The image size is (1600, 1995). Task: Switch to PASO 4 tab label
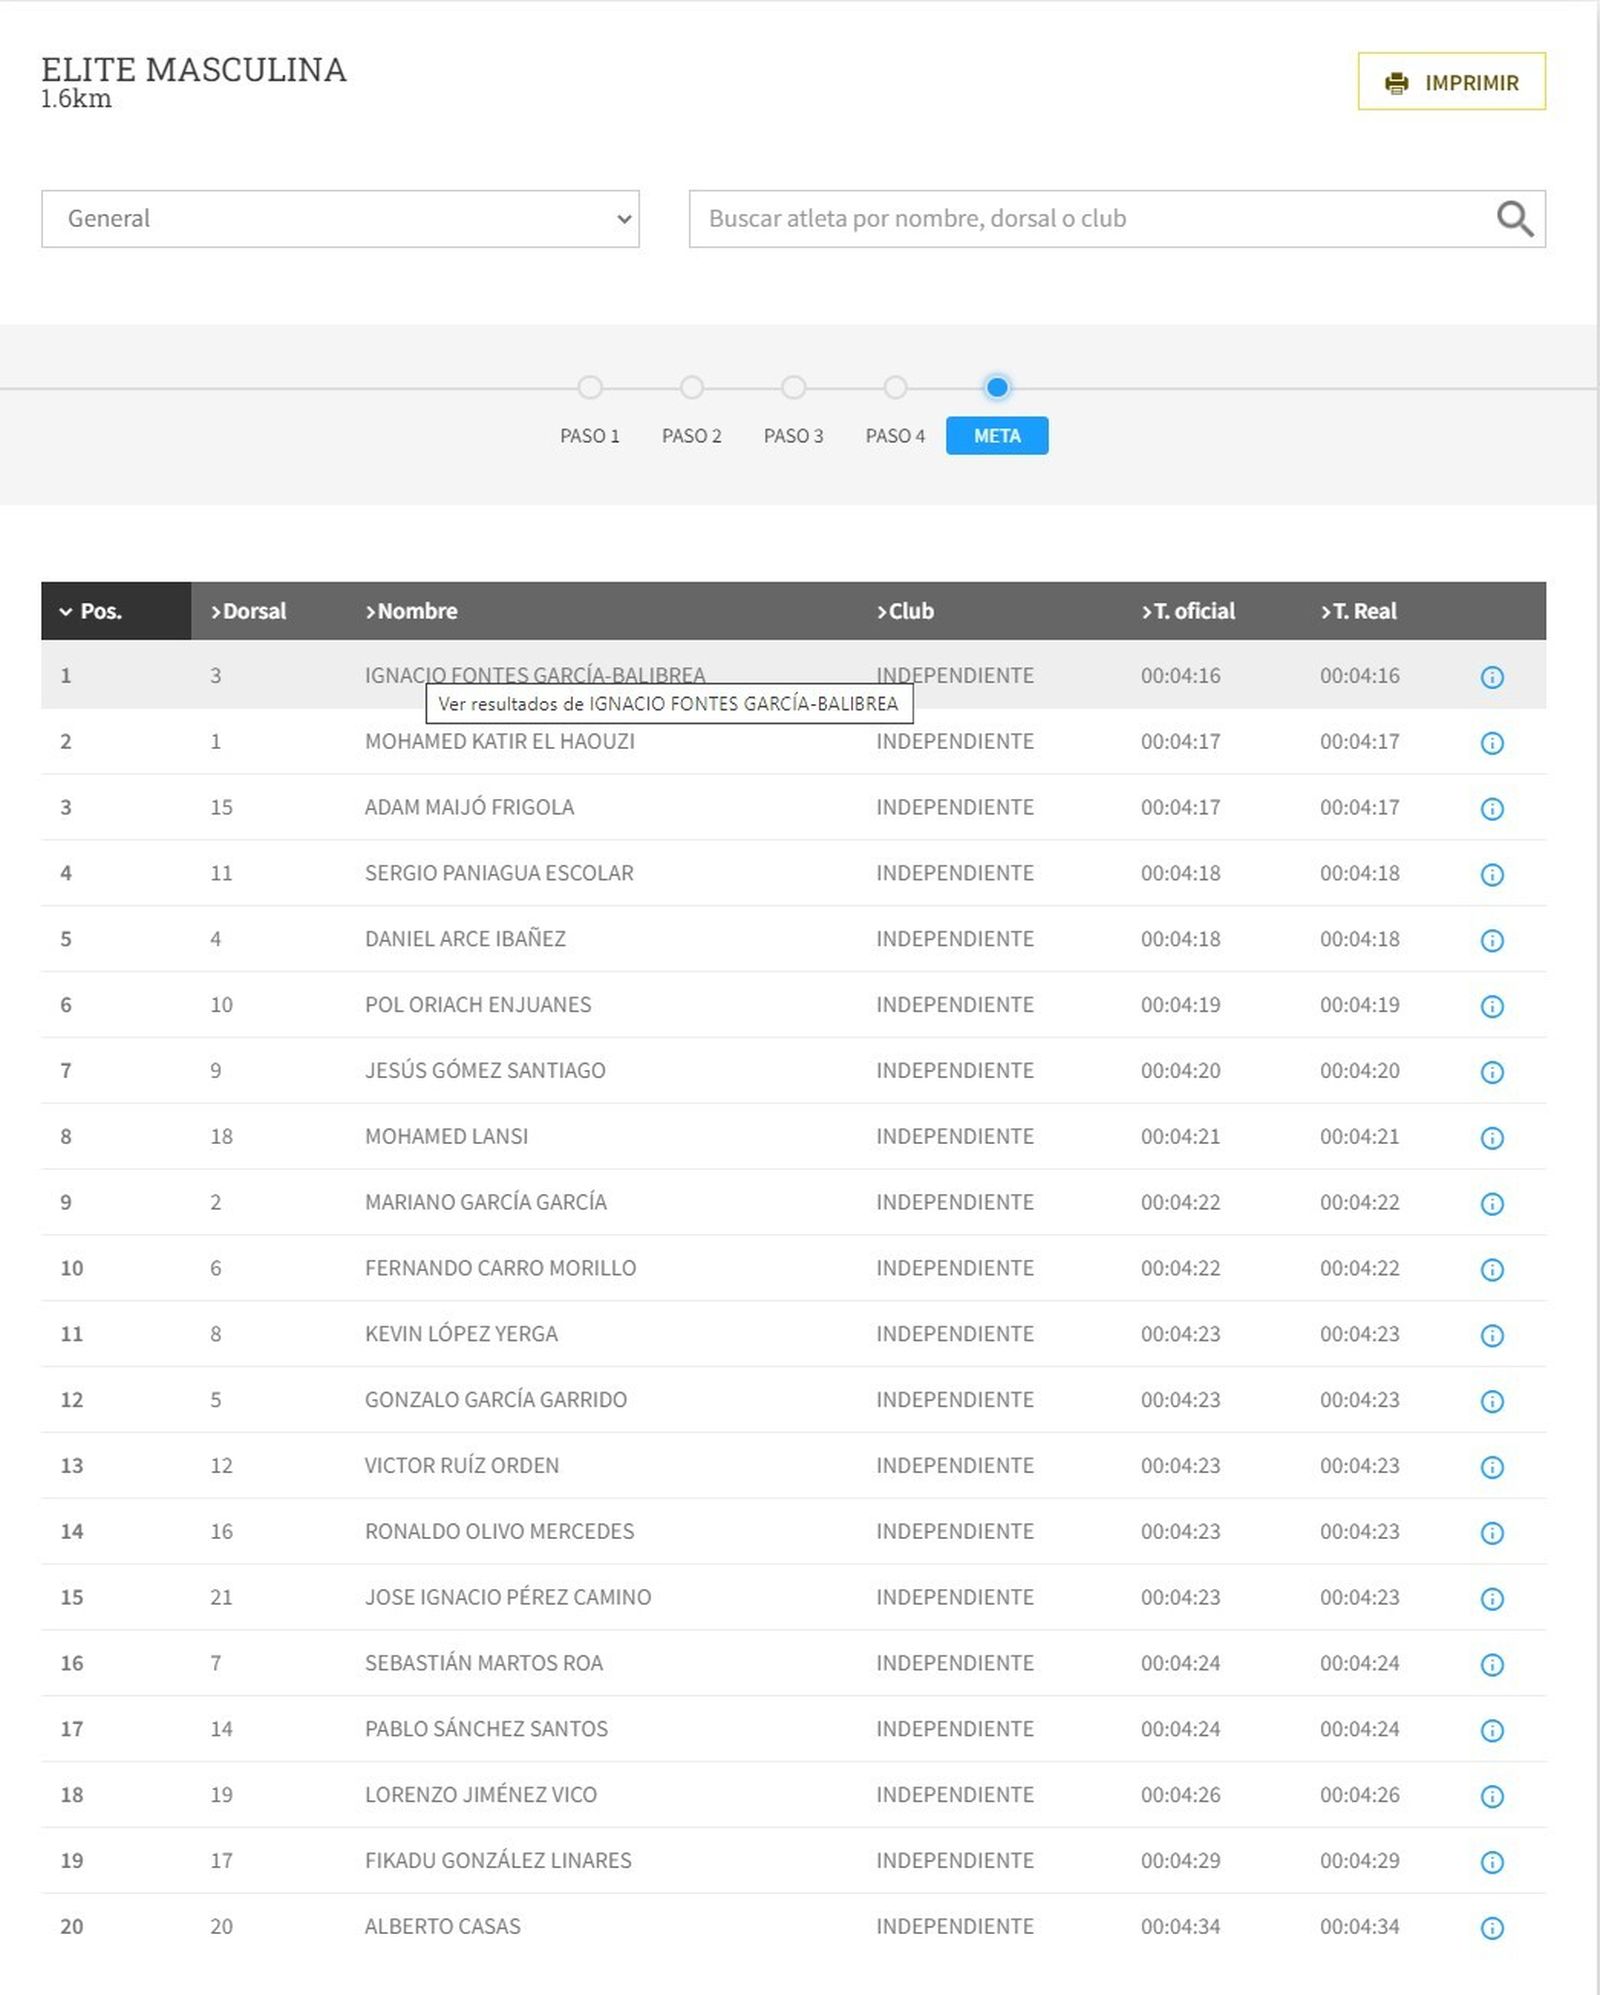click(x=895, y=436)
